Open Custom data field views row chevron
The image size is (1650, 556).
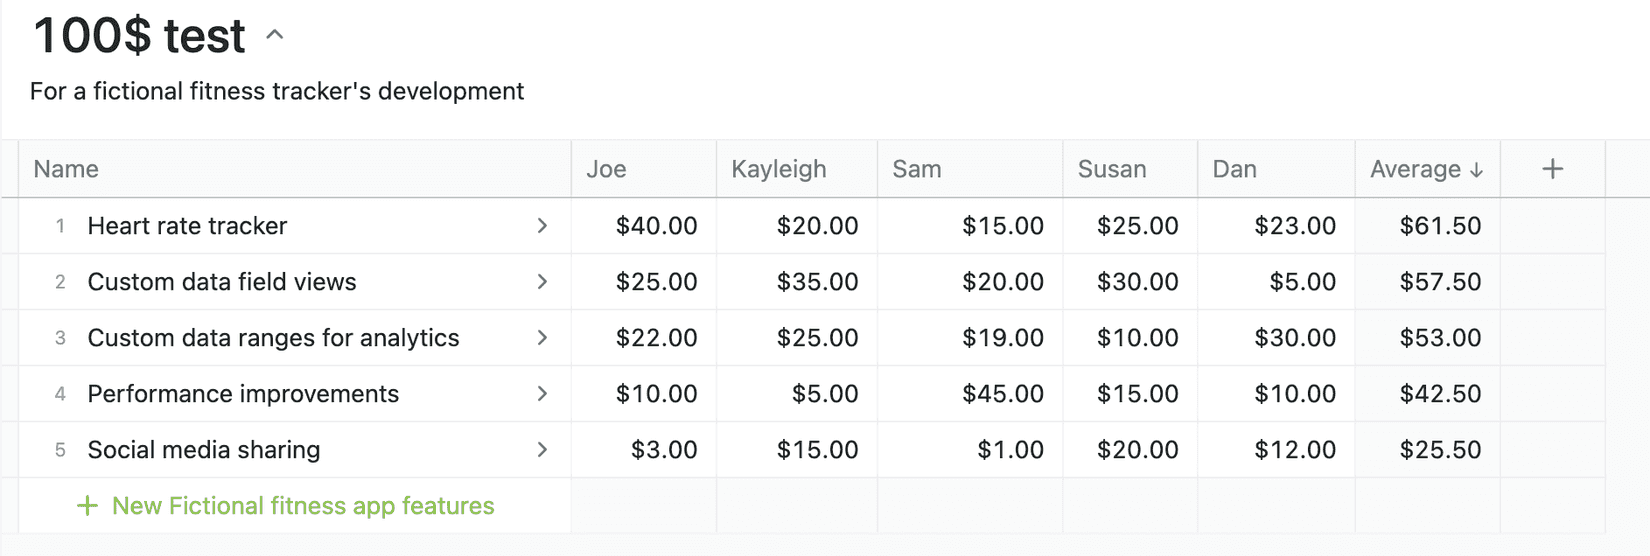[x=542, y=282]
